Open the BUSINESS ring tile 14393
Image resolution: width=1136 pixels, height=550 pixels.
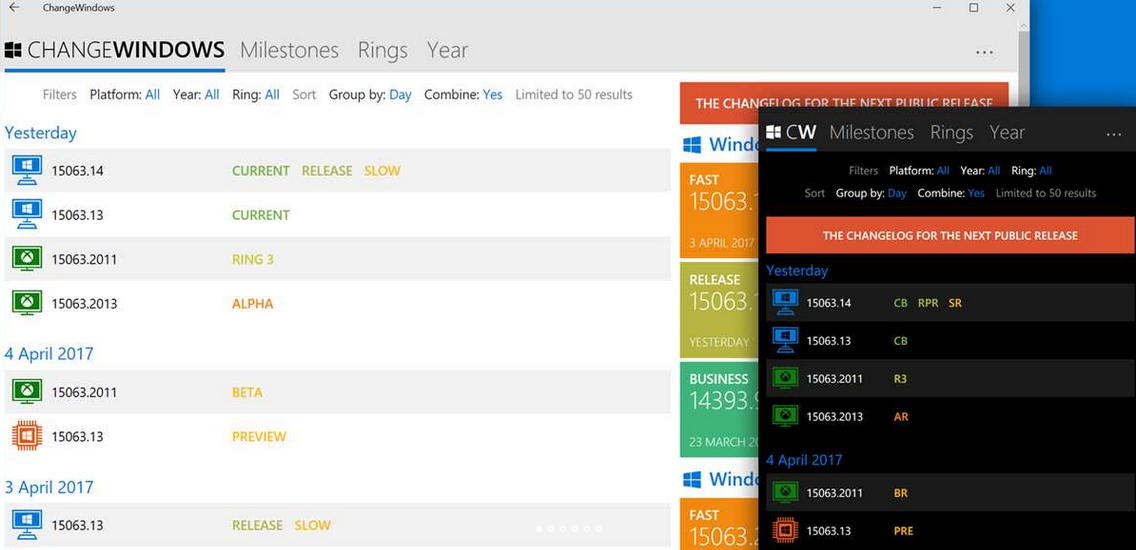(x=719, y=409)
